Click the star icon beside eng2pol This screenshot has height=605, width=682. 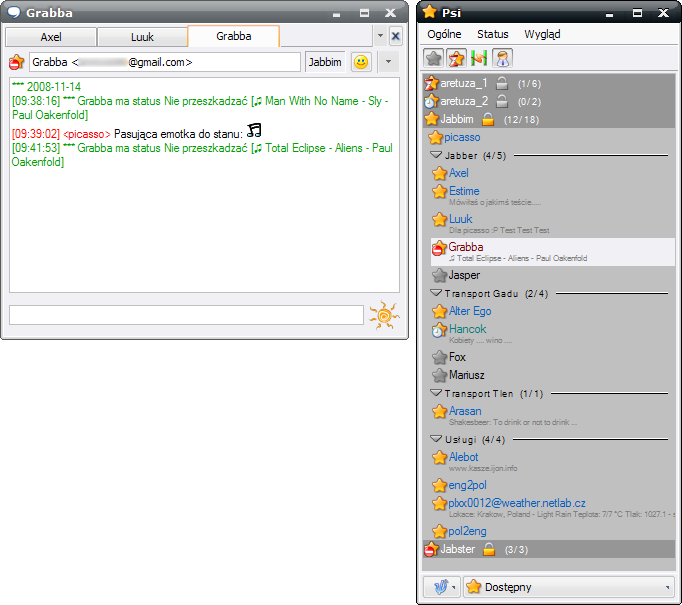coord(440,485)
